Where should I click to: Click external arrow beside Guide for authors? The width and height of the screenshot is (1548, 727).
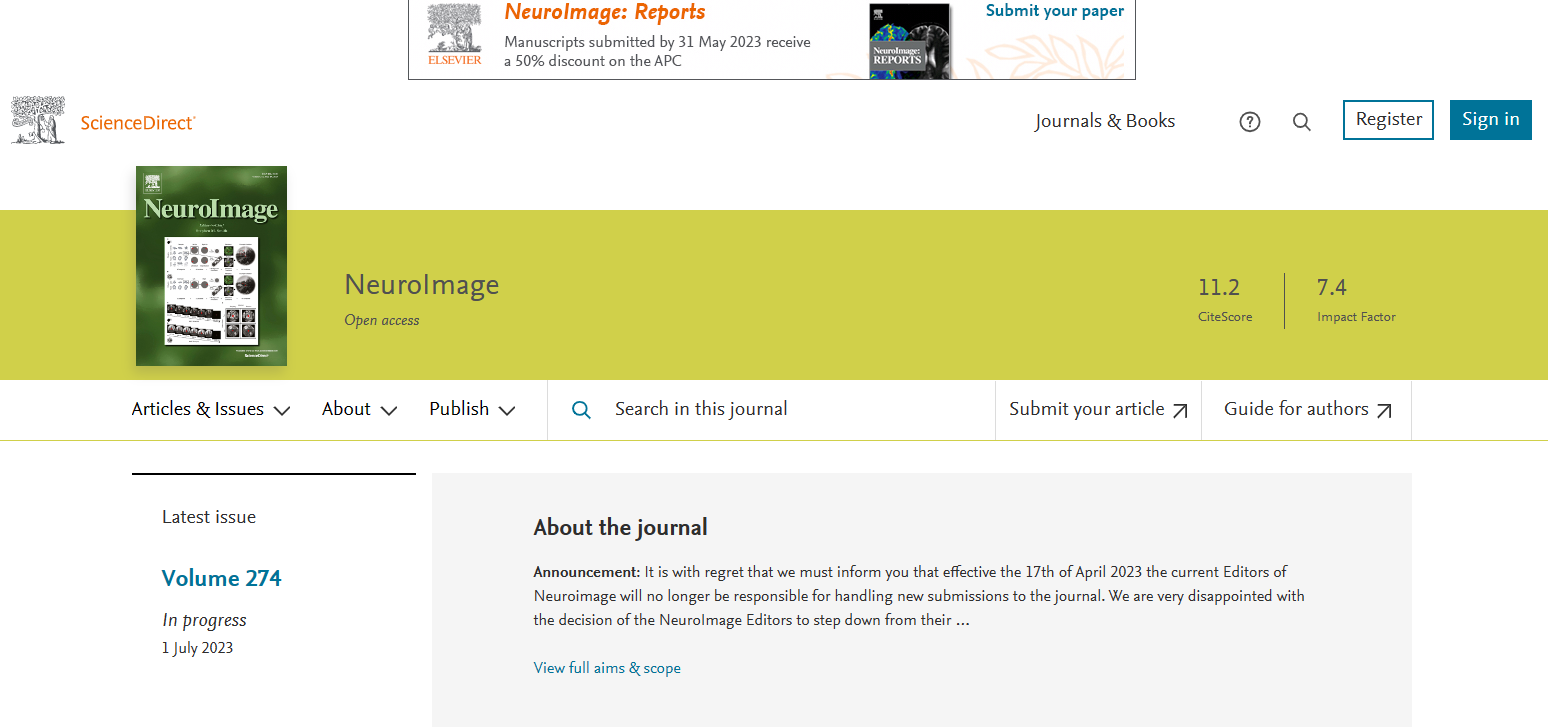(1384, 410)
